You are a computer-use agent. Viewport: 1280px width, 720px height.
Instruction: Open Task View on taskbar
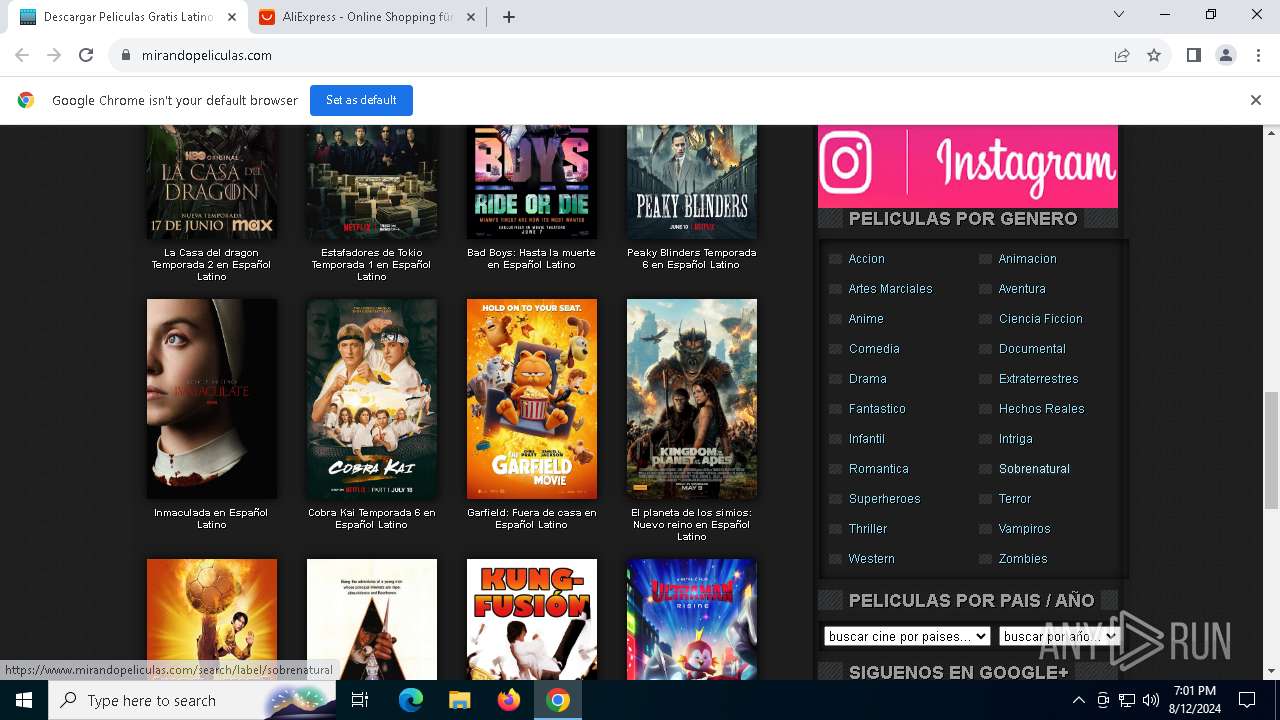pyautogui.click(x=360, y=700)
